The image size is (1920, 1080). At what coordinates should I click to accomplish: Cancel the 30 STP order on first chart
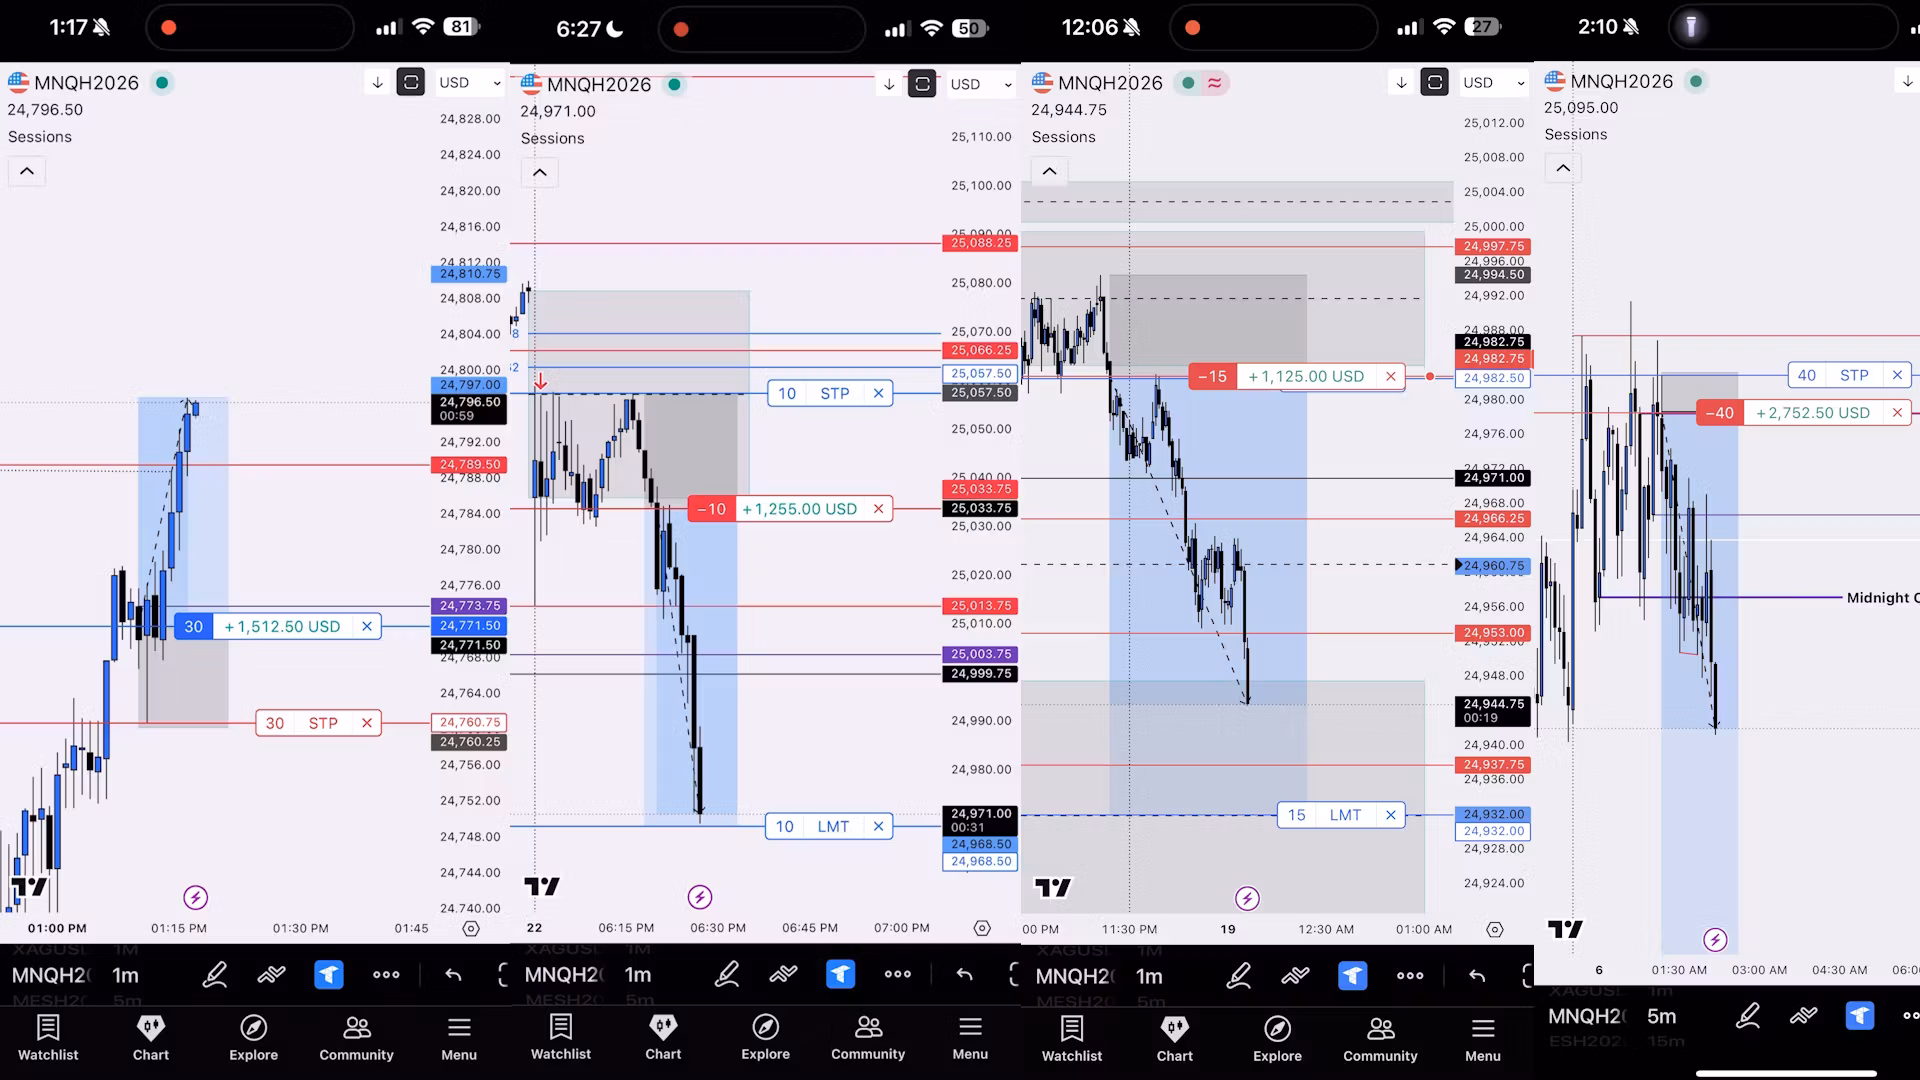[x=367, y=723]
